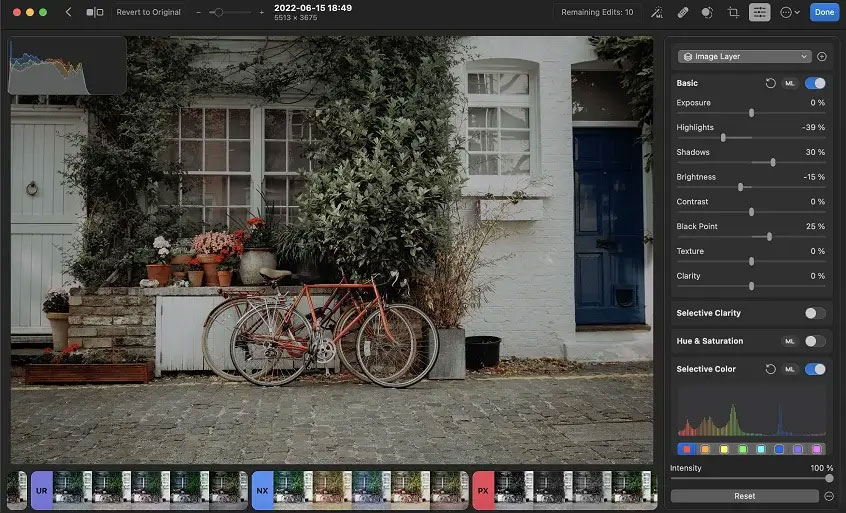This screenshot has height=513, width=846.
Task: Select the Crop tool
Action: [x=733, y=12]
